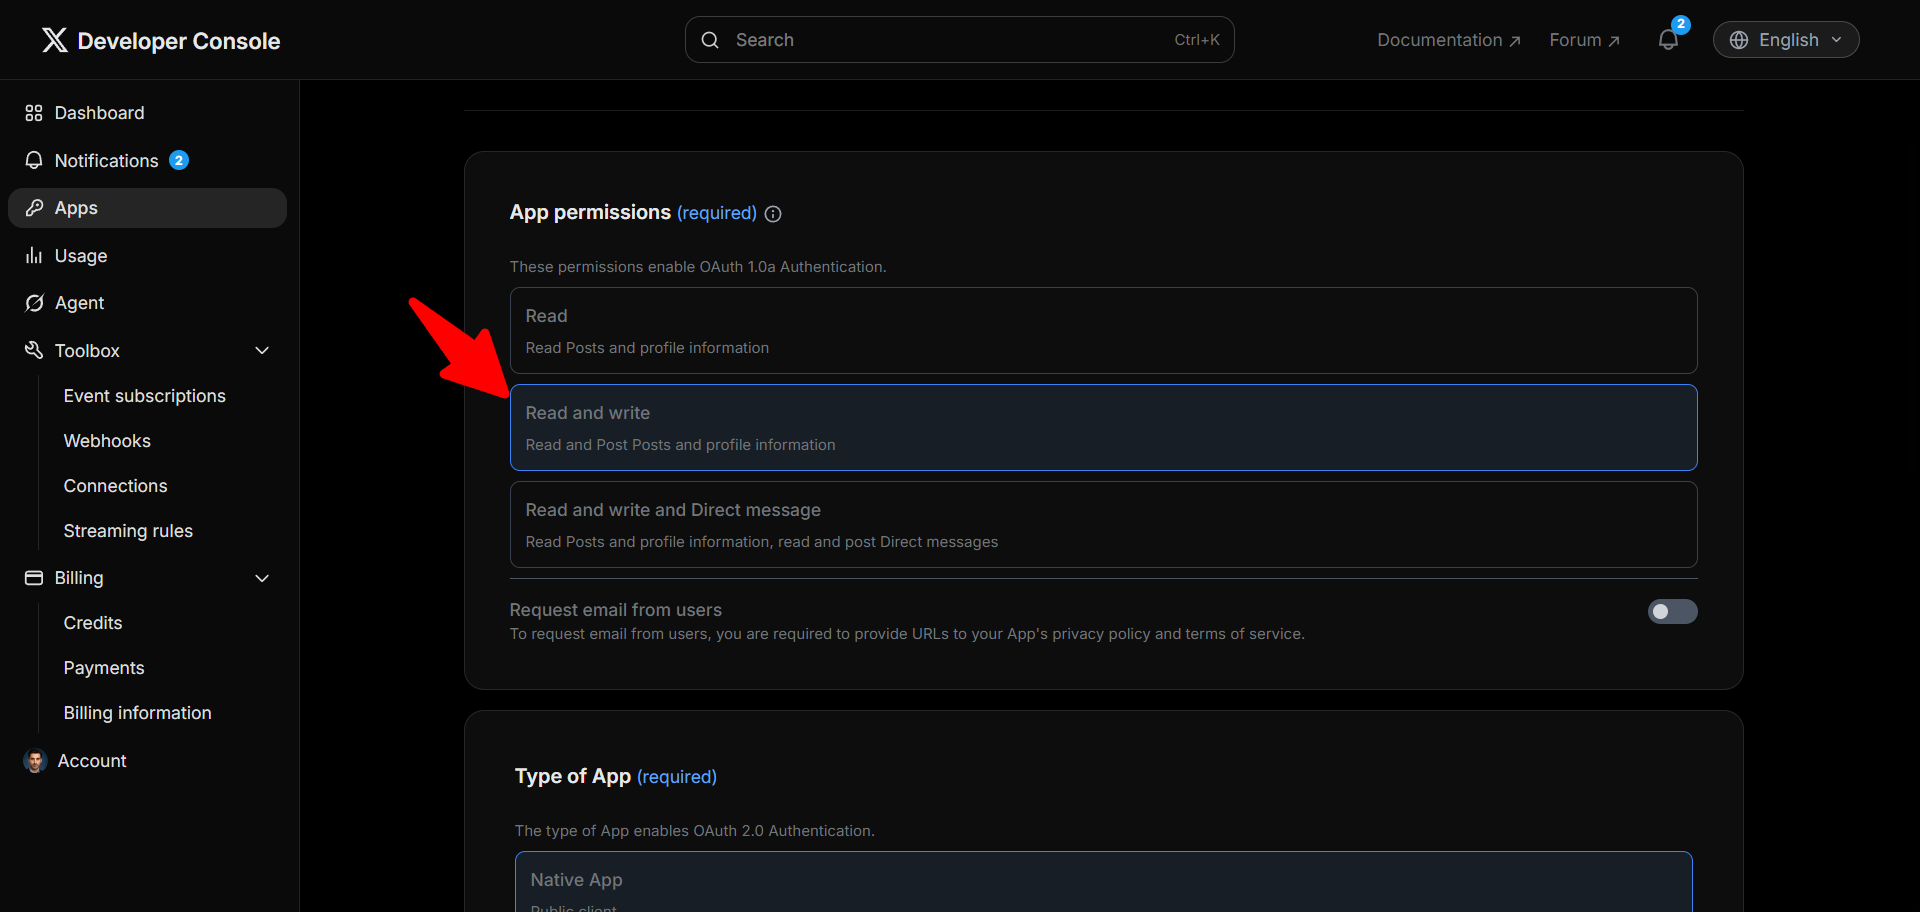Click the Forum external arrow icon

pos(1614,41)
